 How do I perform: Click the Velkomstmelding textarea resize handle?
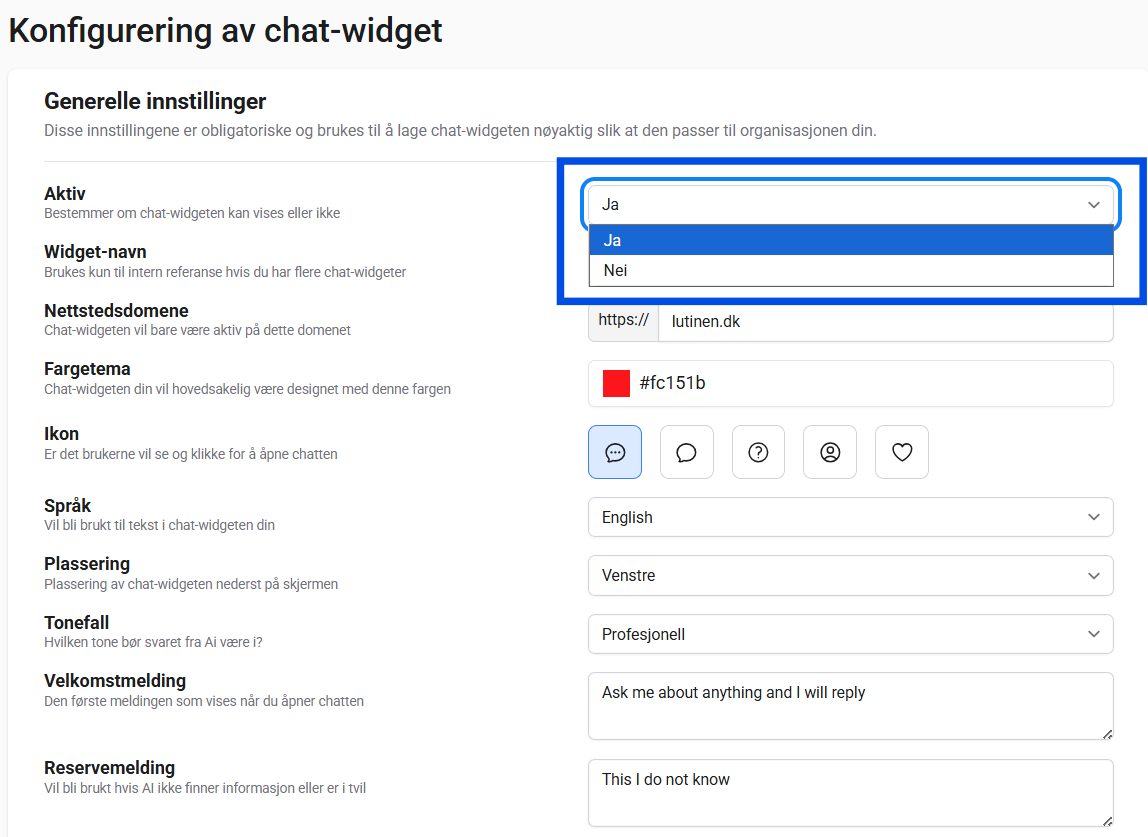[x=1107, y=734]
